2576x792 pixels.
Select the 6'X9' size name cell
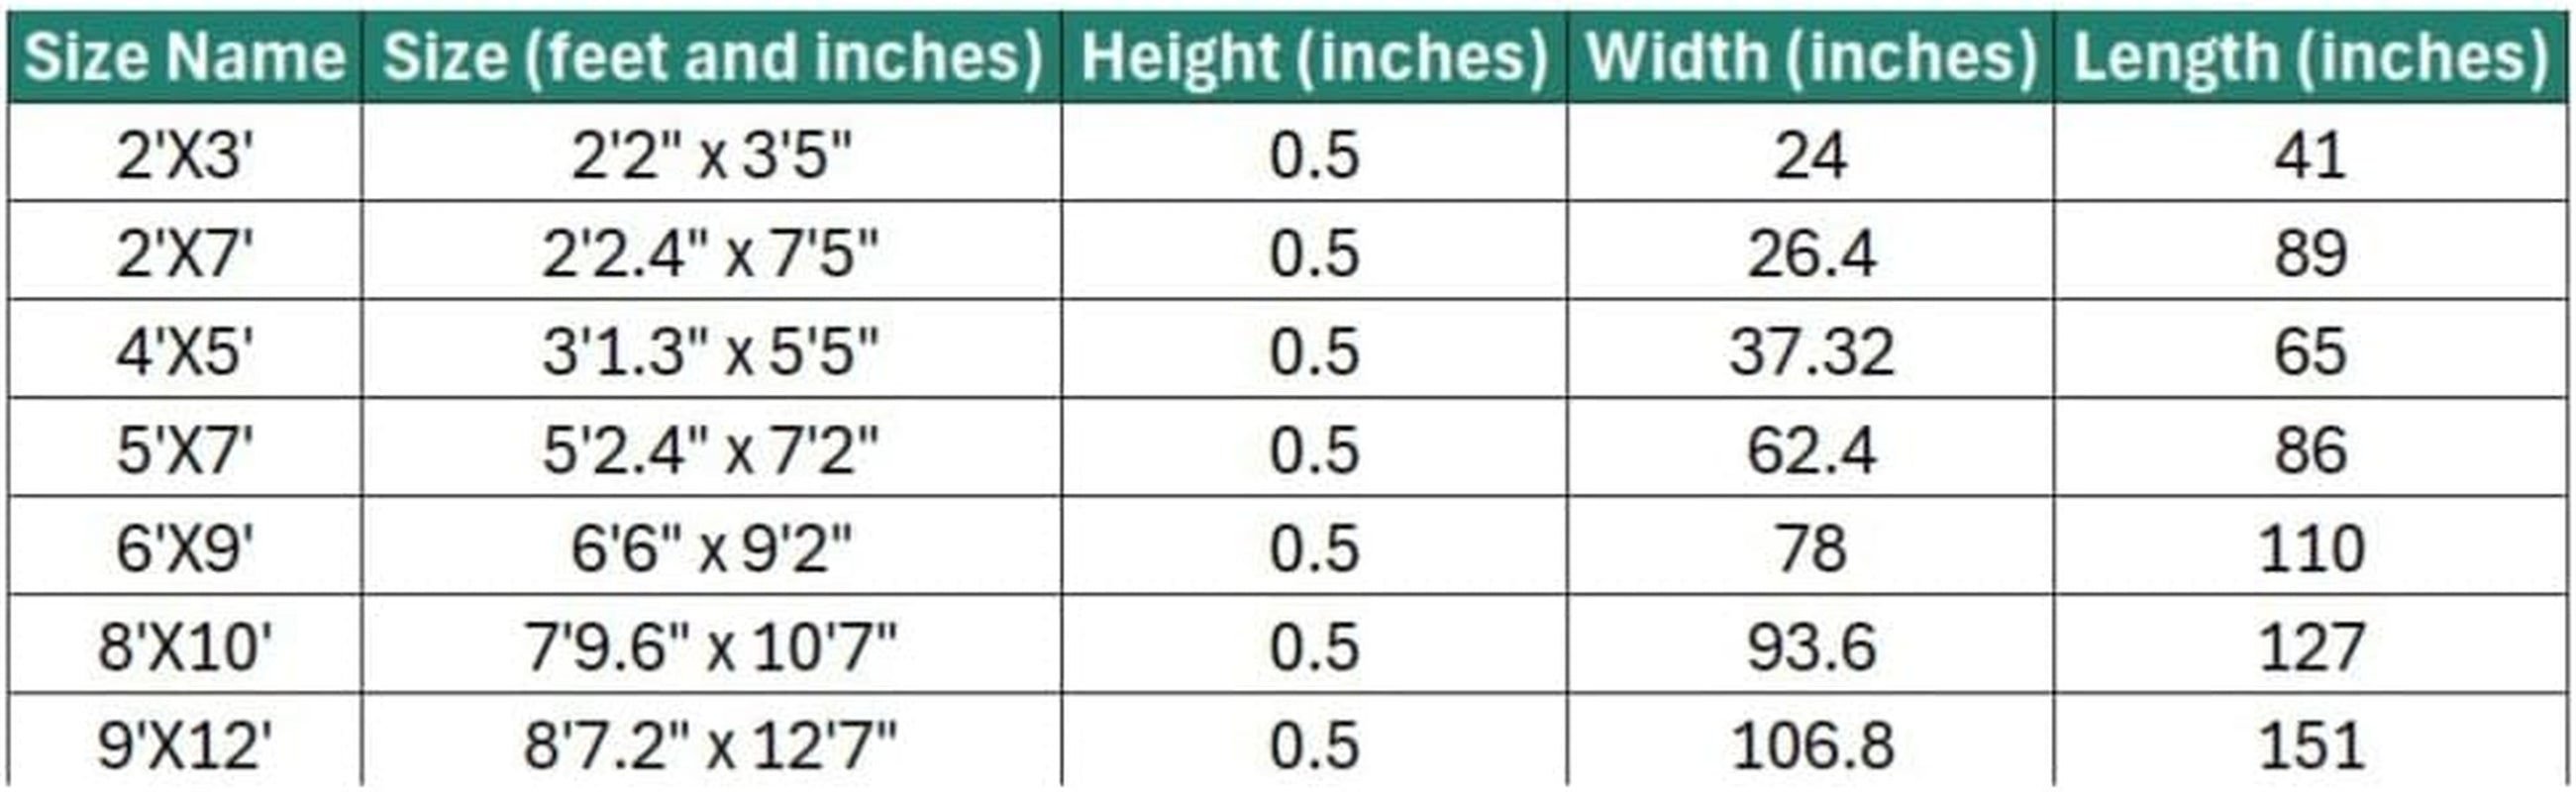coord(185,547)
